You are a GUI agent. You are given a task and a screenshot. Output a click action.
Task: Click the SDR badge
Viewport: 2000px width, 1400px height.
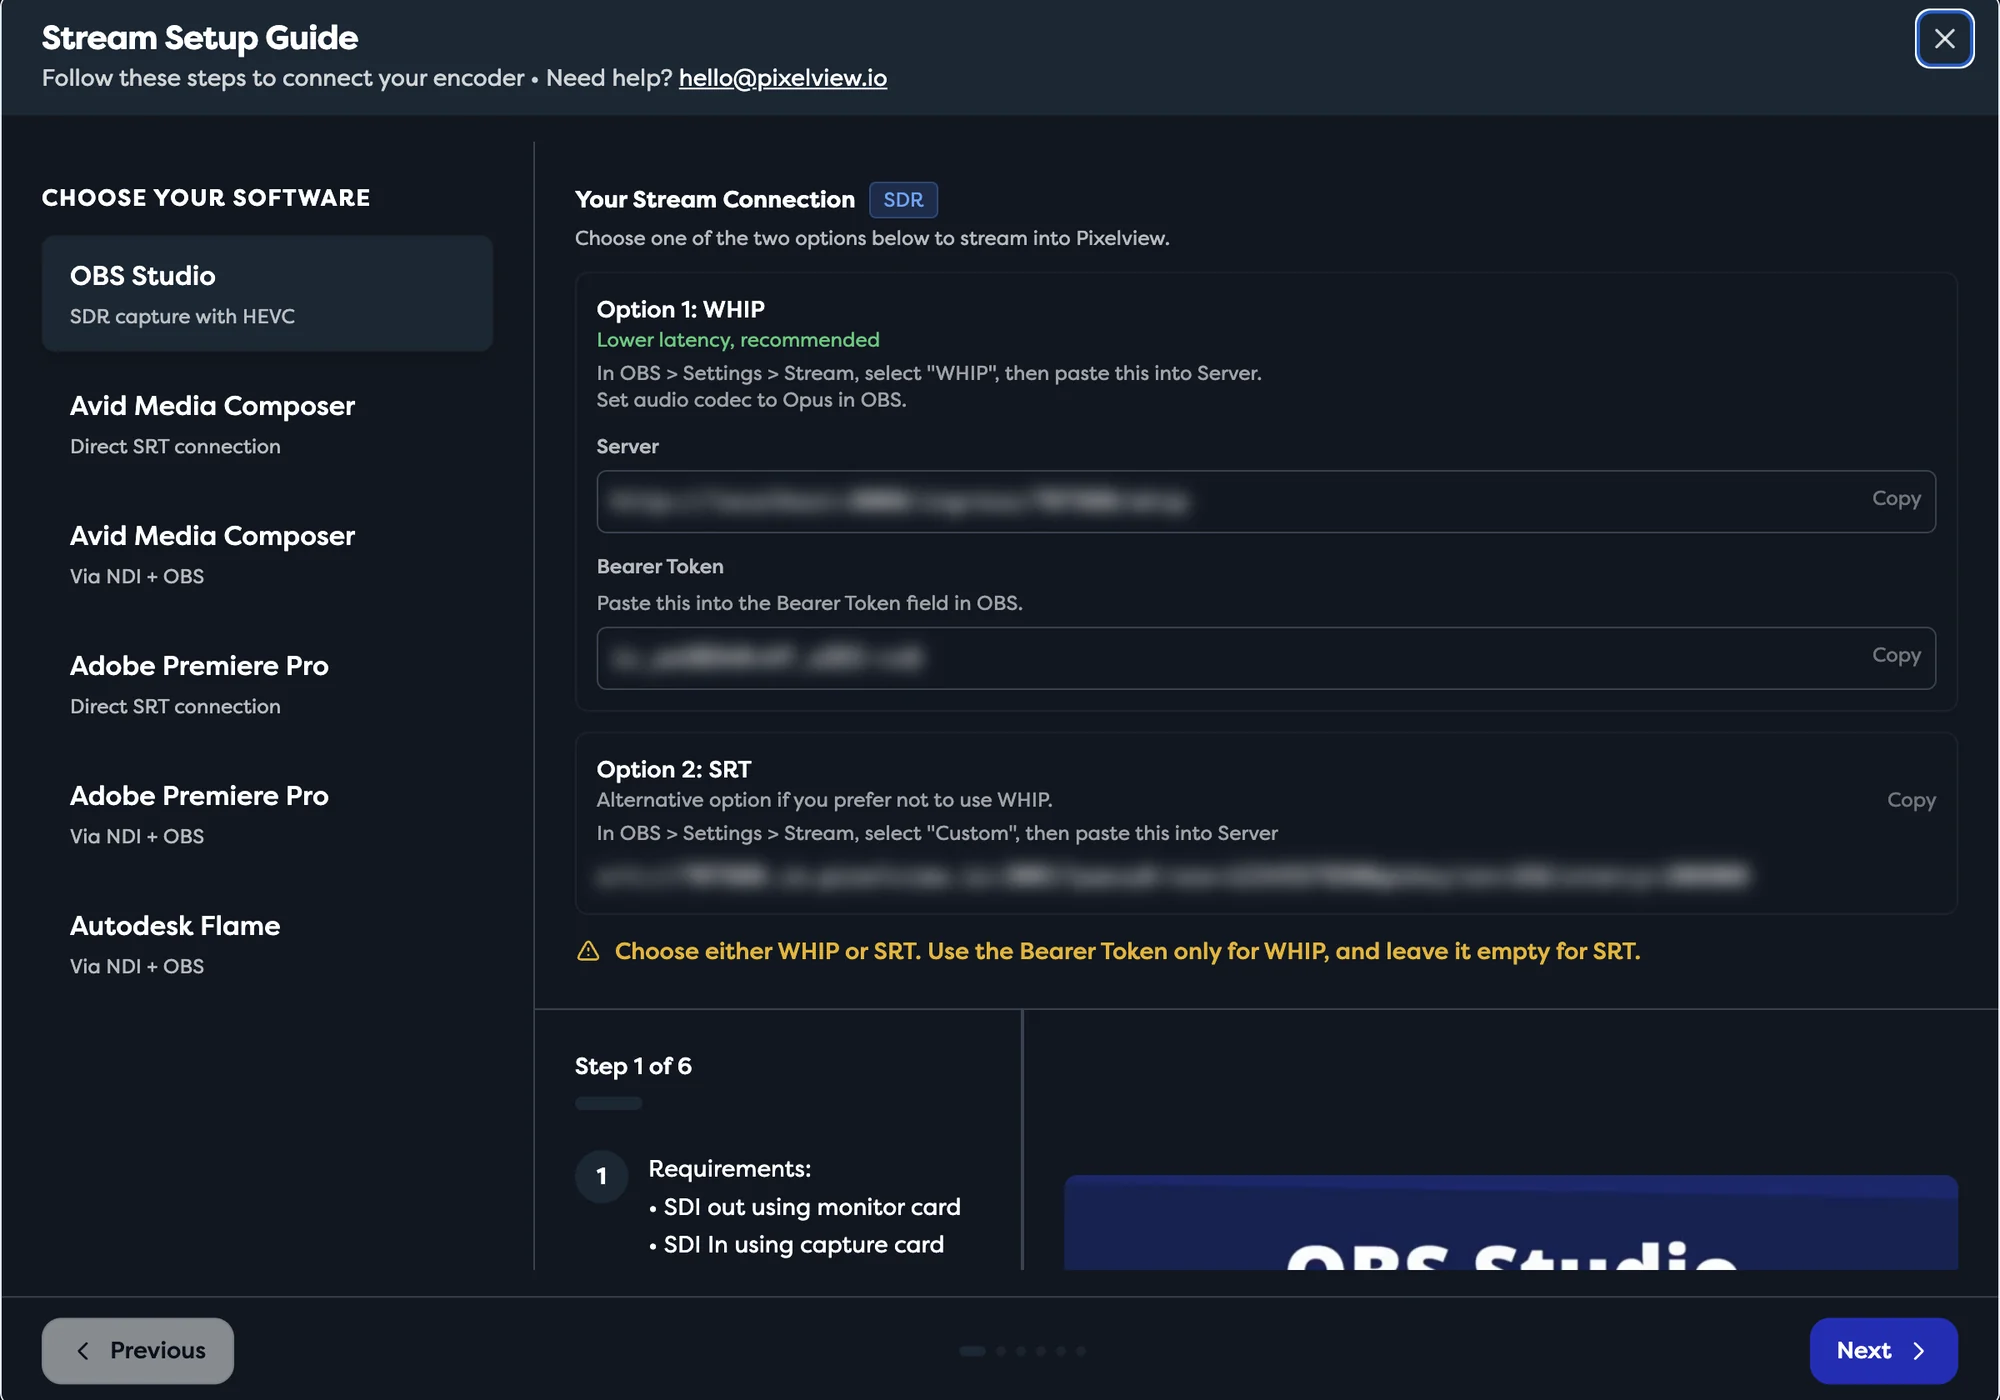click(x=903, y=200)
